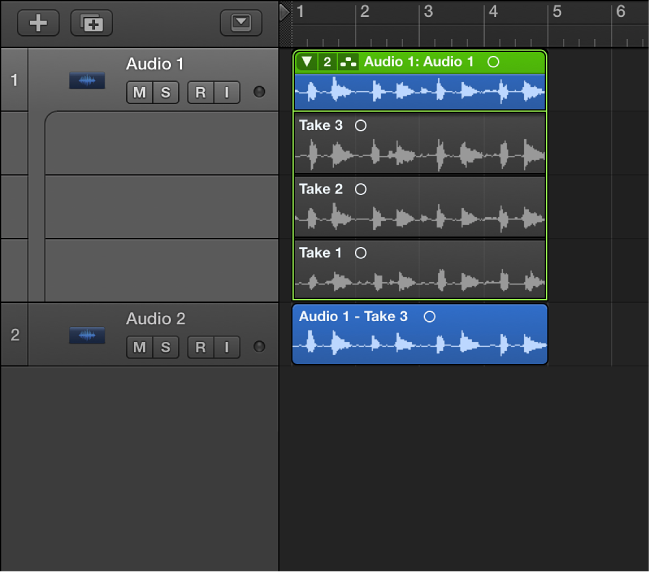Mute the Audio 2 track
650x572 pixels.
(x=139, y=347)
